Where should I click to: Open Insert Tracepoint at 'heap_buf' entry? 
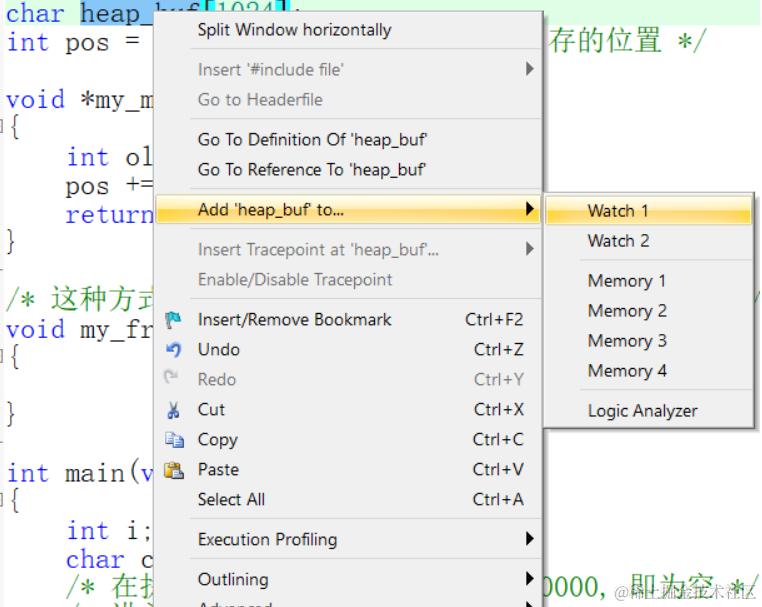(x=348, y=249)
